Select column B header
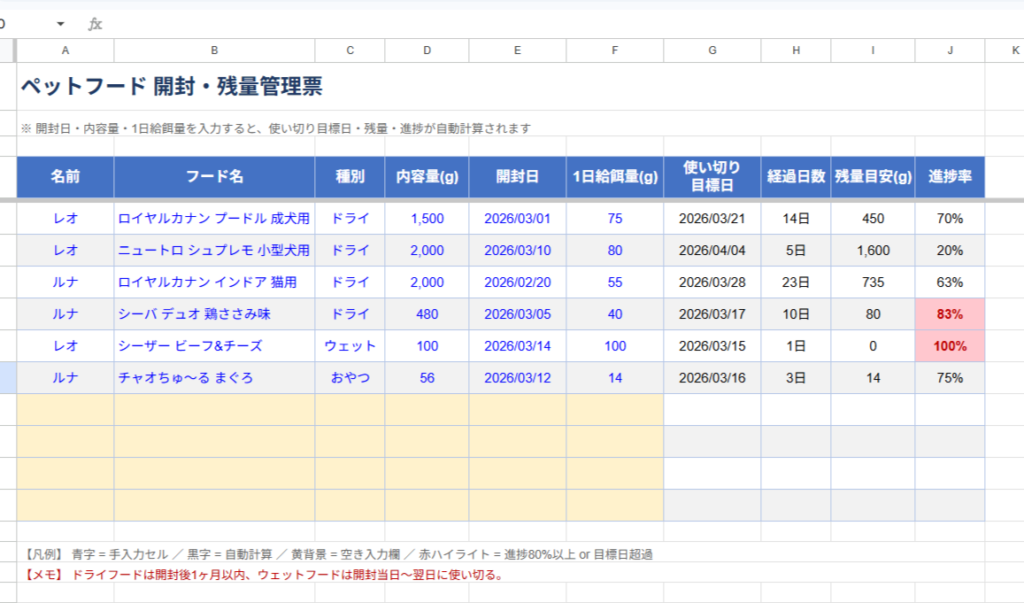This screenshot has width=1024, height=603. click(214, 50)
